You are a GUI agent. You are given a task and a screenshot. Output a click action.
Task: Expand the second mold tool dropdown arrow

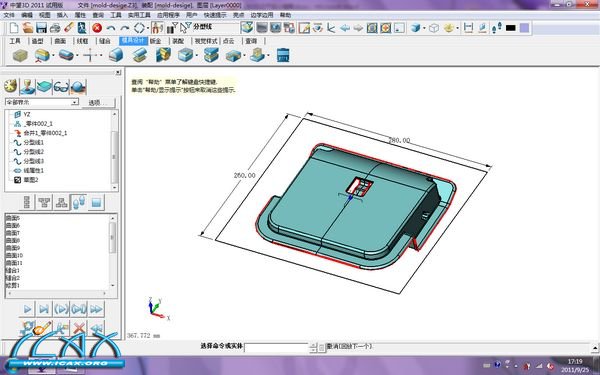coord(53,56)
